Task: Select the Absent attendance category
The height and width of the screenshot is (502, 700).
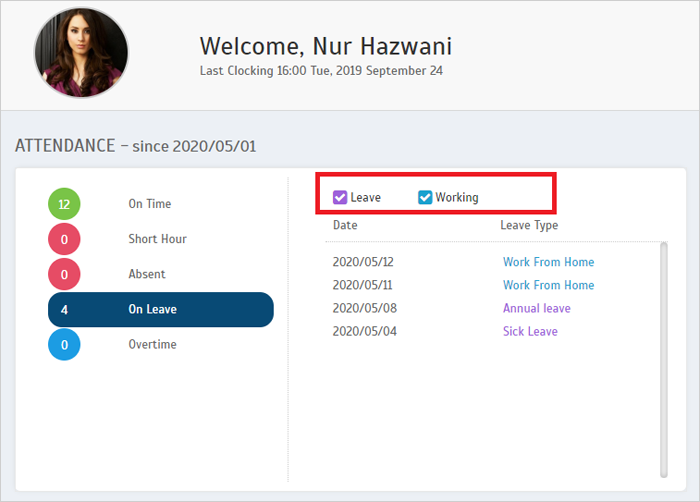Action: click(147, 274)
